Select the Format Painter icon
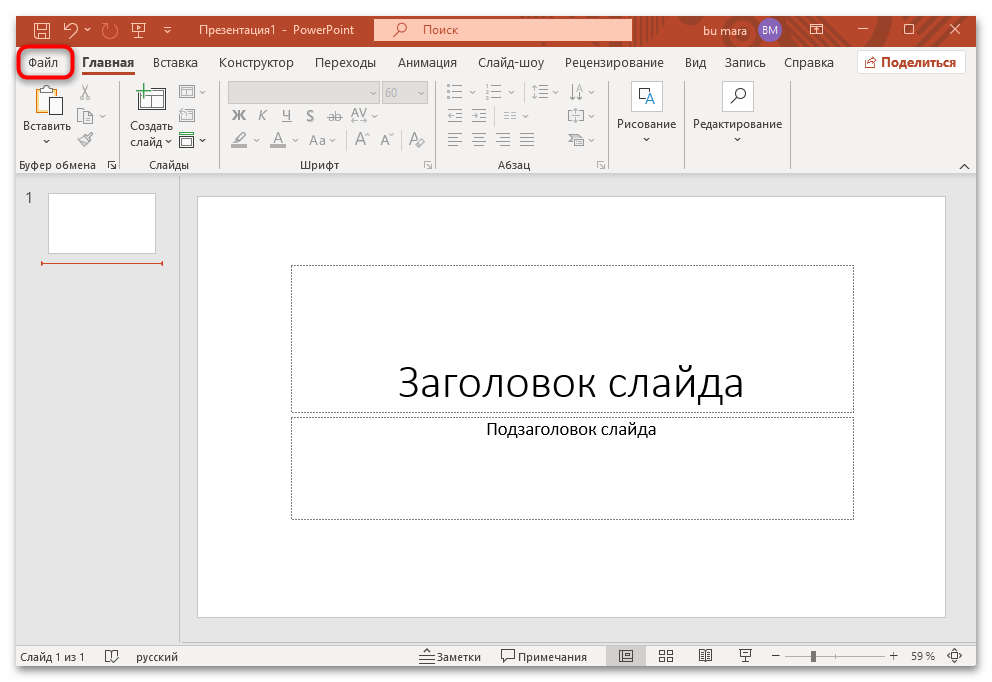The image size is (992, 682). click(x=85, y=140)
